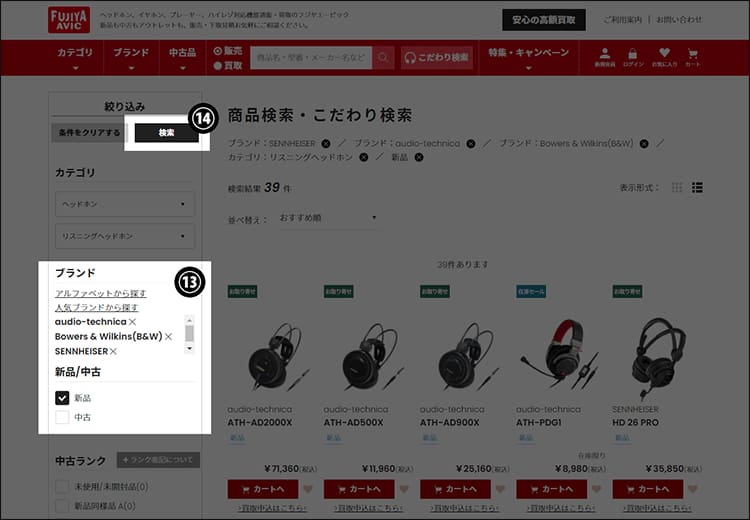Open the リスニングヘッドホン subcategory dropdown

[x=125, y=236]
